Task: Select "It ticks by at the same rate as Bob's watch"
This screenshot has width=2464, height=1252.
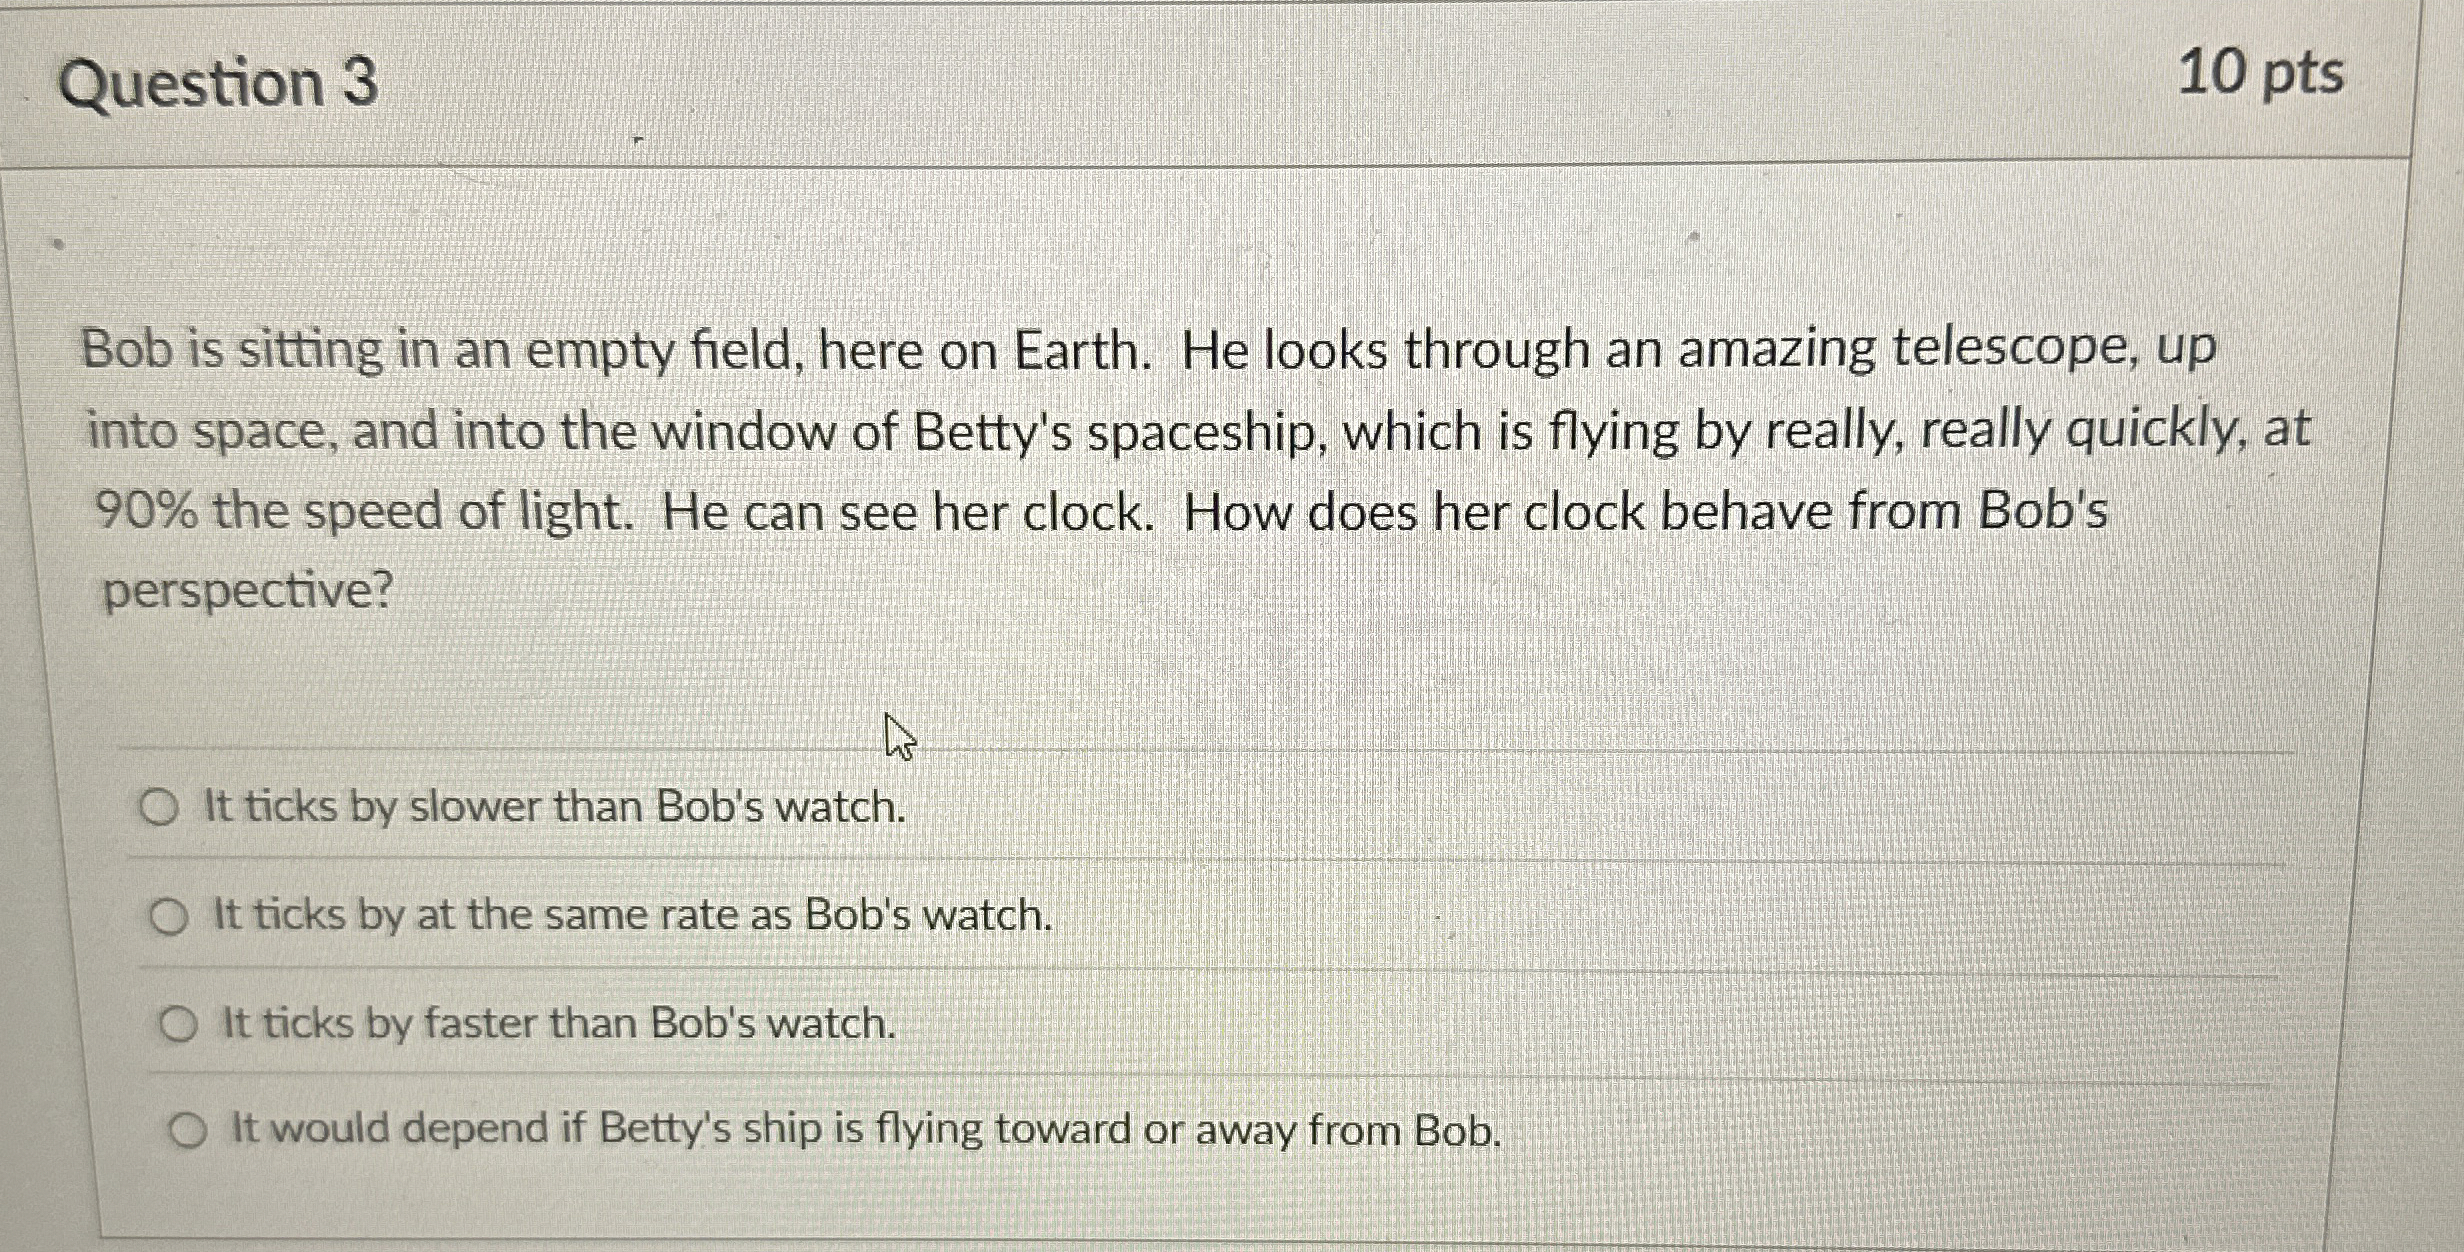Action: point(627,917)
